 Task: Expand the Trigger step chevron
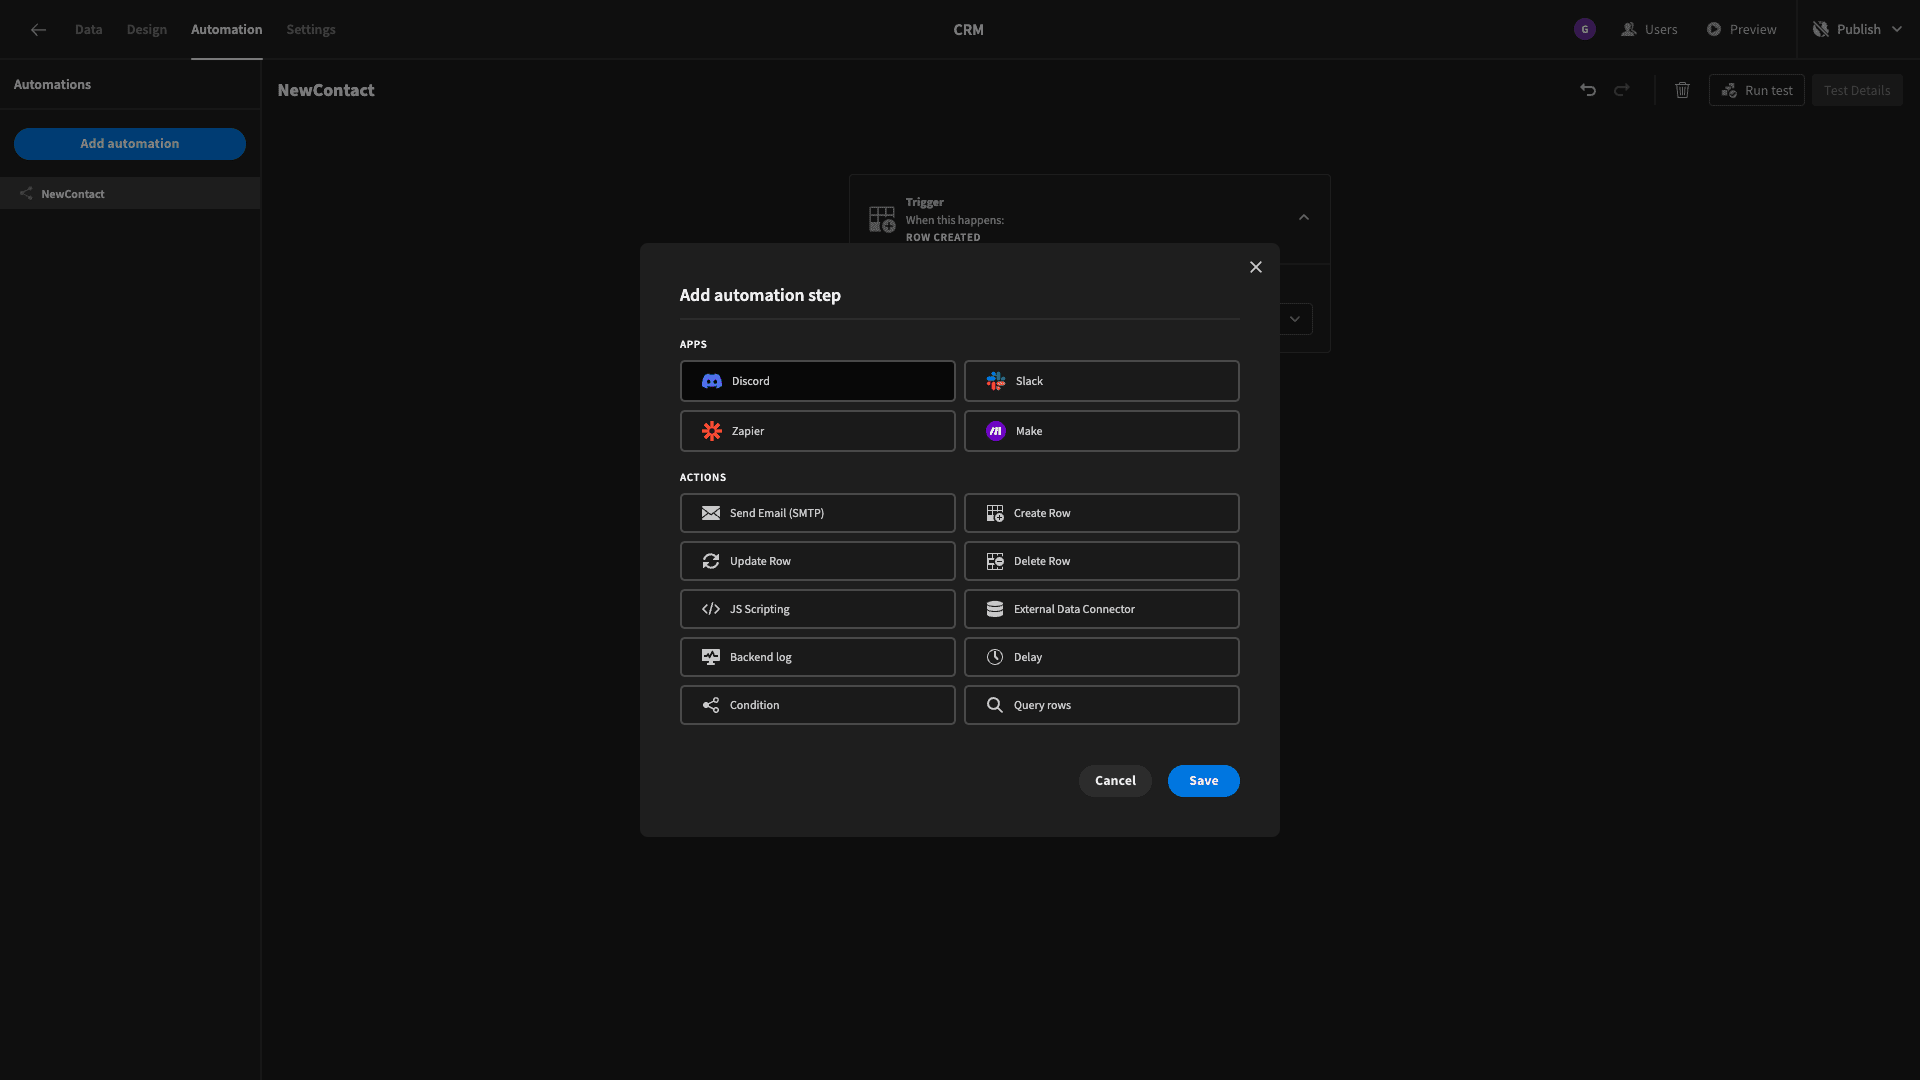pyautogui.click(x=1303, y=216)
